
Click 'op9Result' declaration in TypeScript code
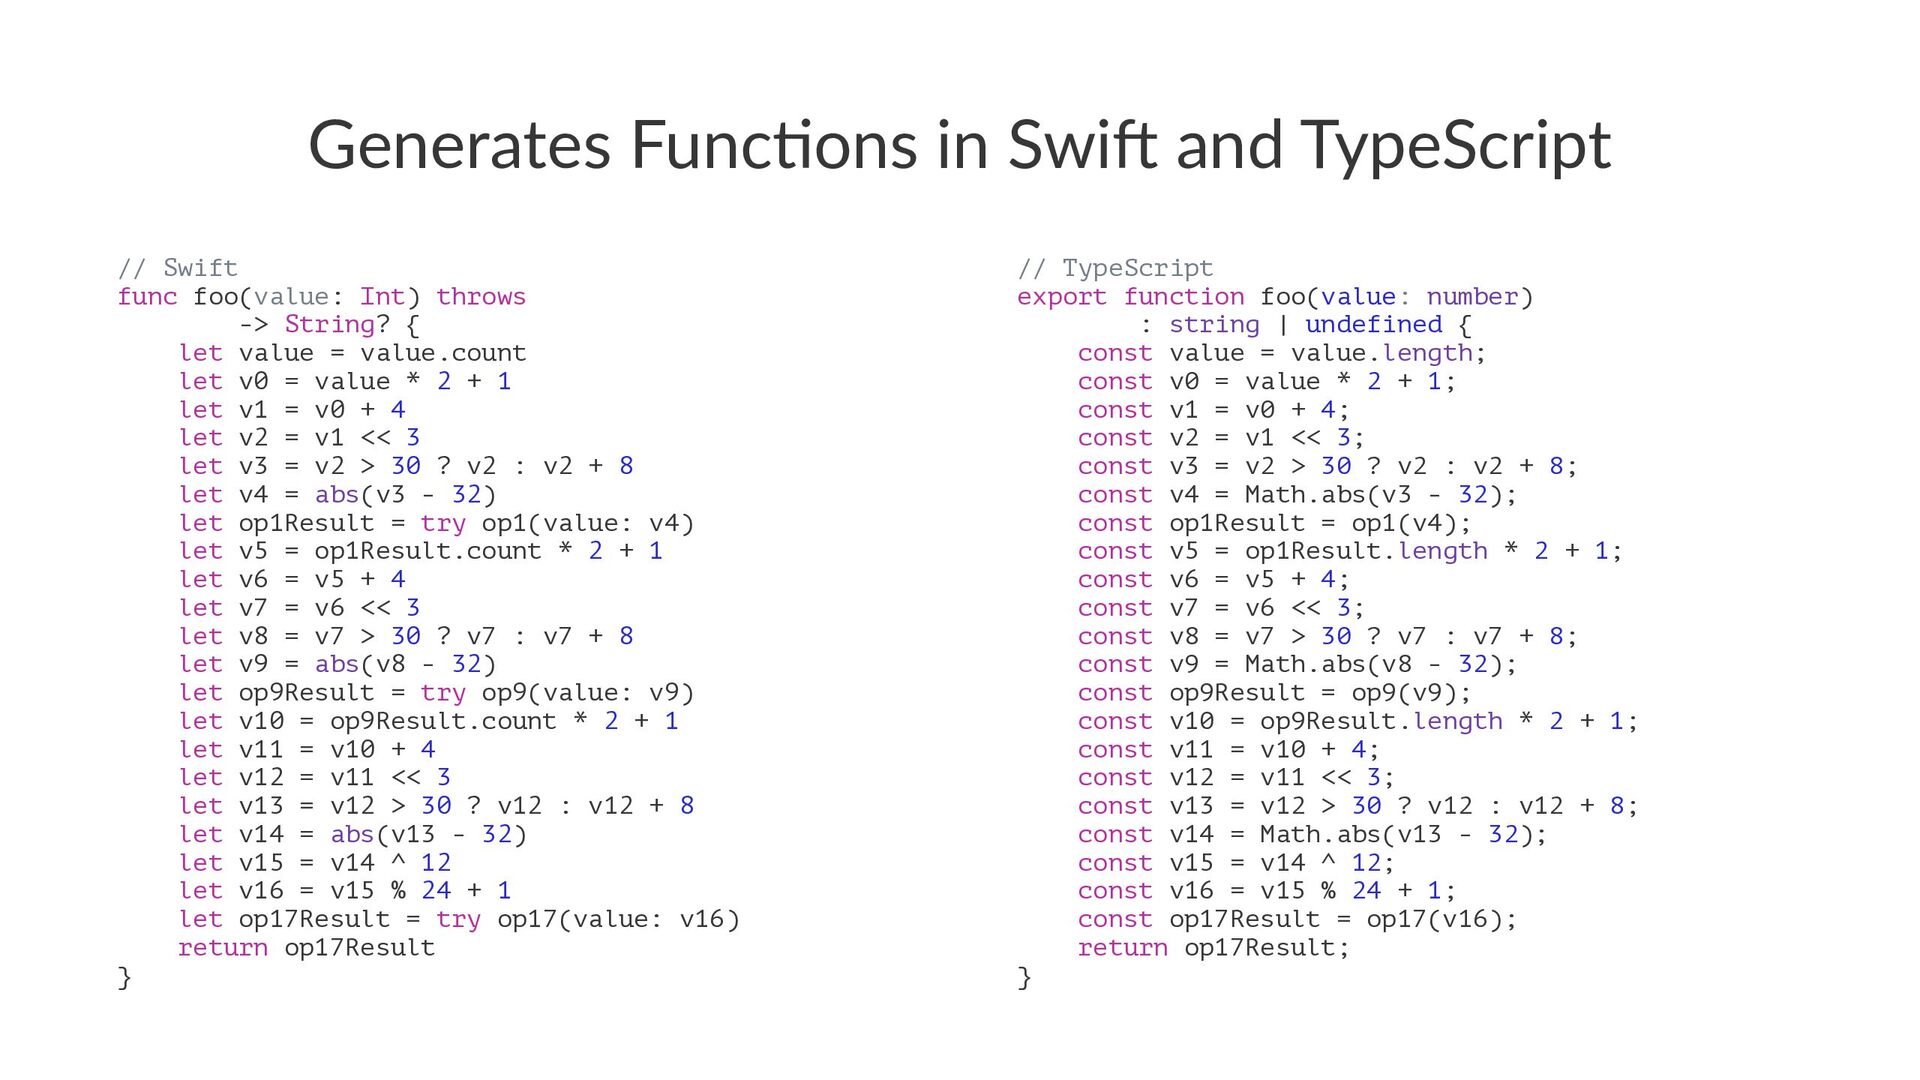click(1236, 693)
